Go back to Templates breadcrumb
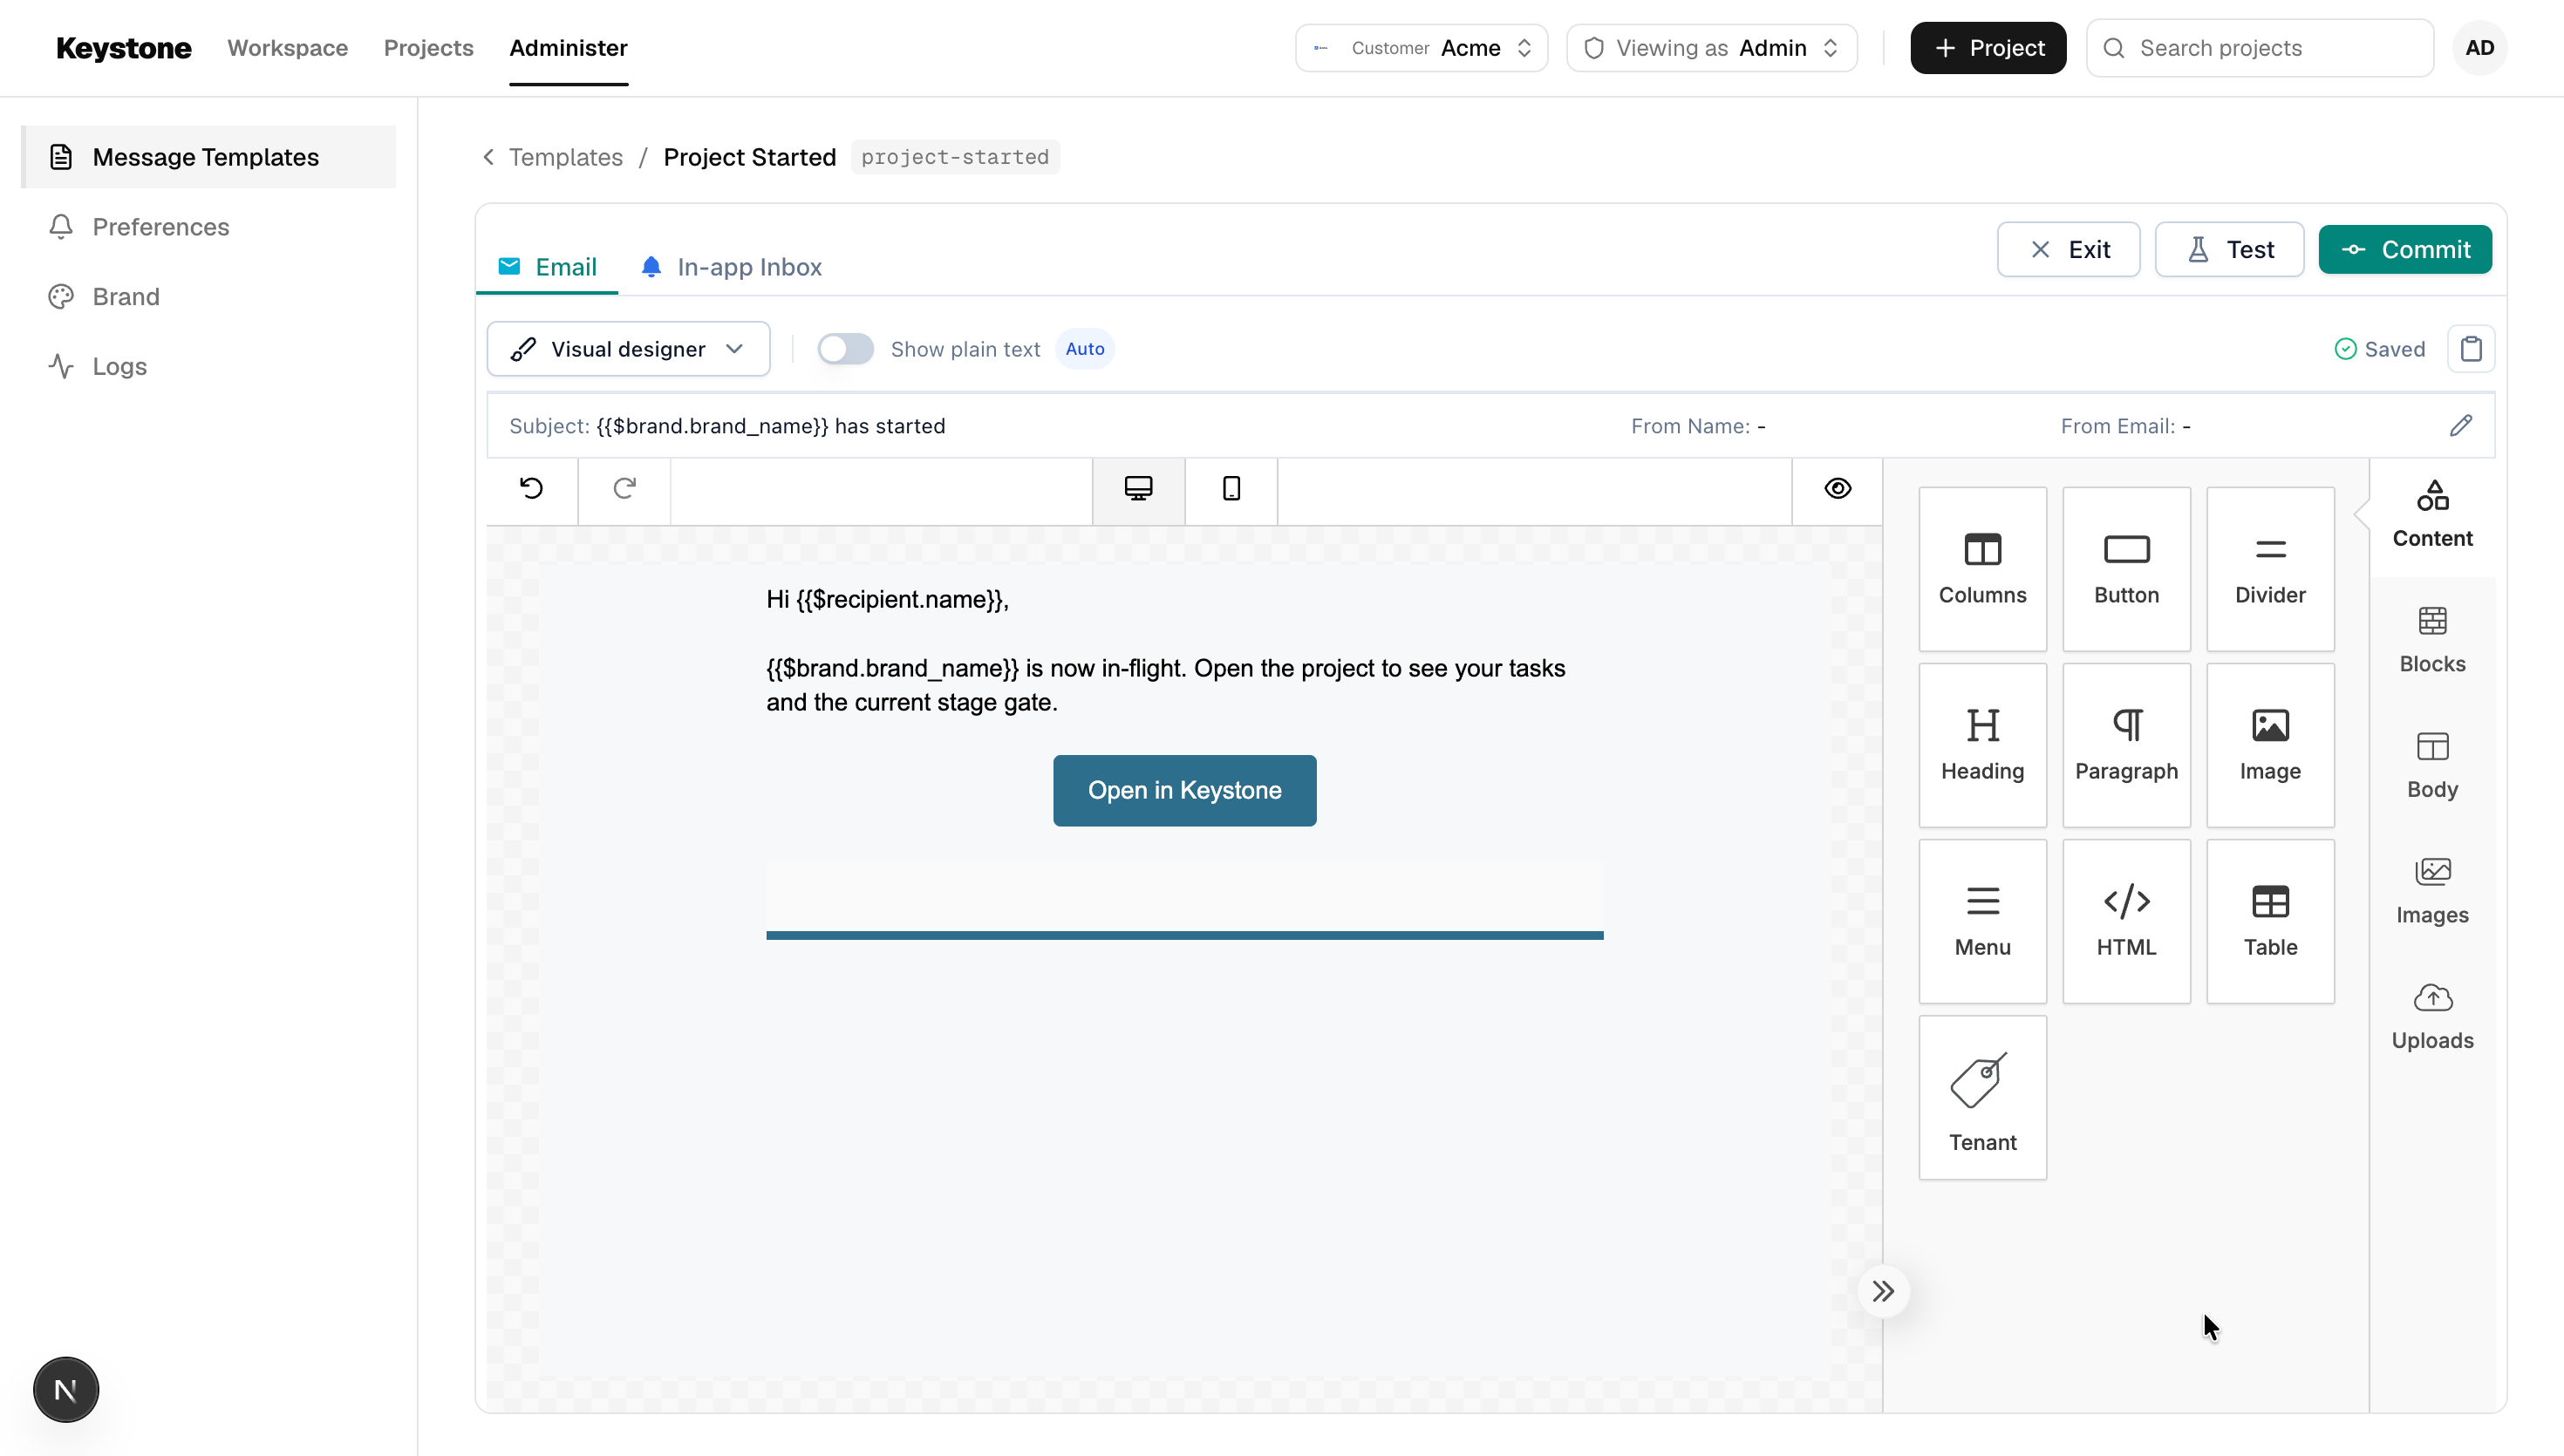The height and width of the screenshot is (1456, 2564). [x=565, y=157]
